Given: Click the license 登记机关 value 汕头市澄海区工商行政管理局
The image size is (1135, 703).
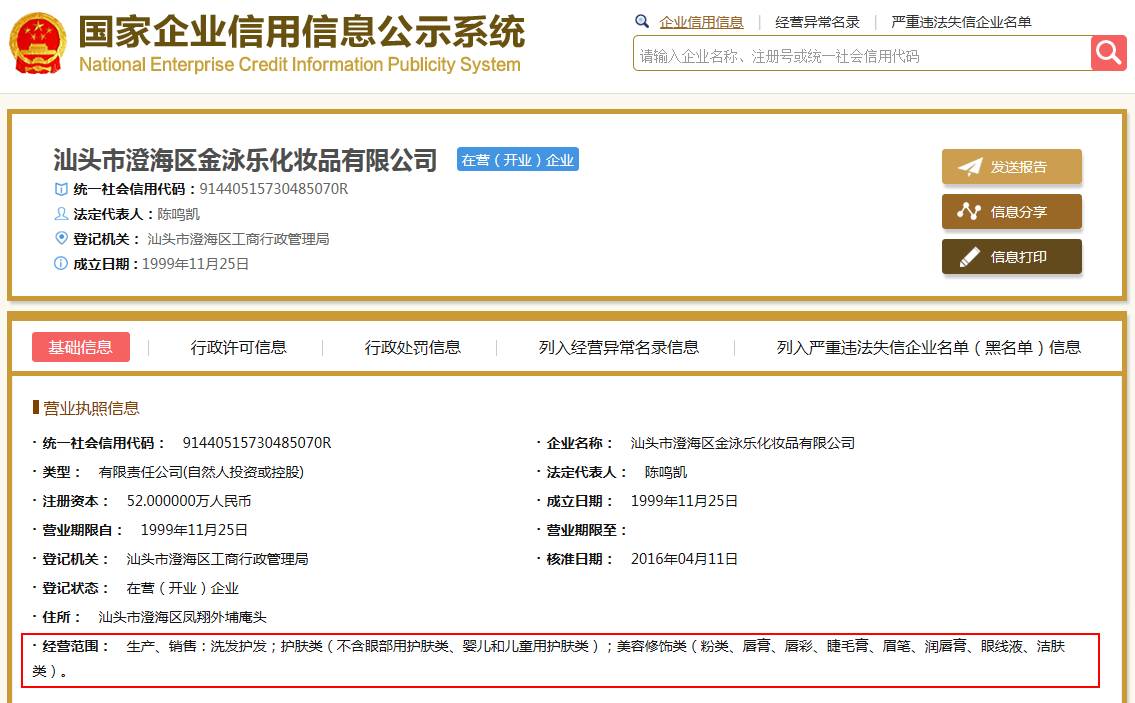Looking at the screenshot, I should (217, 559).
